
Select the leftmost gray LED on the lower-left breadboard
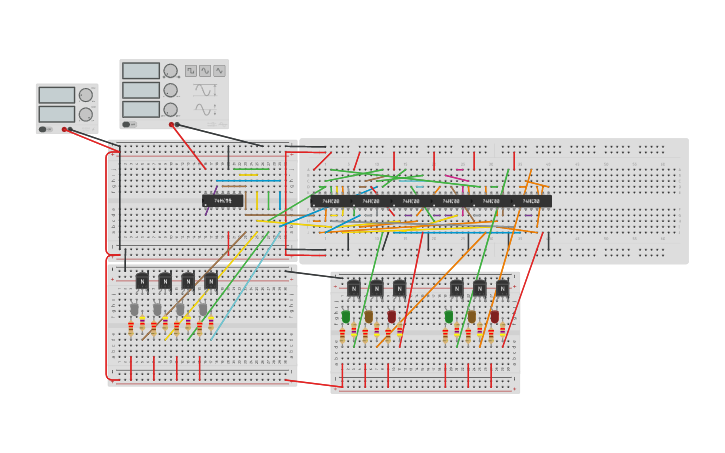point(135,310)
